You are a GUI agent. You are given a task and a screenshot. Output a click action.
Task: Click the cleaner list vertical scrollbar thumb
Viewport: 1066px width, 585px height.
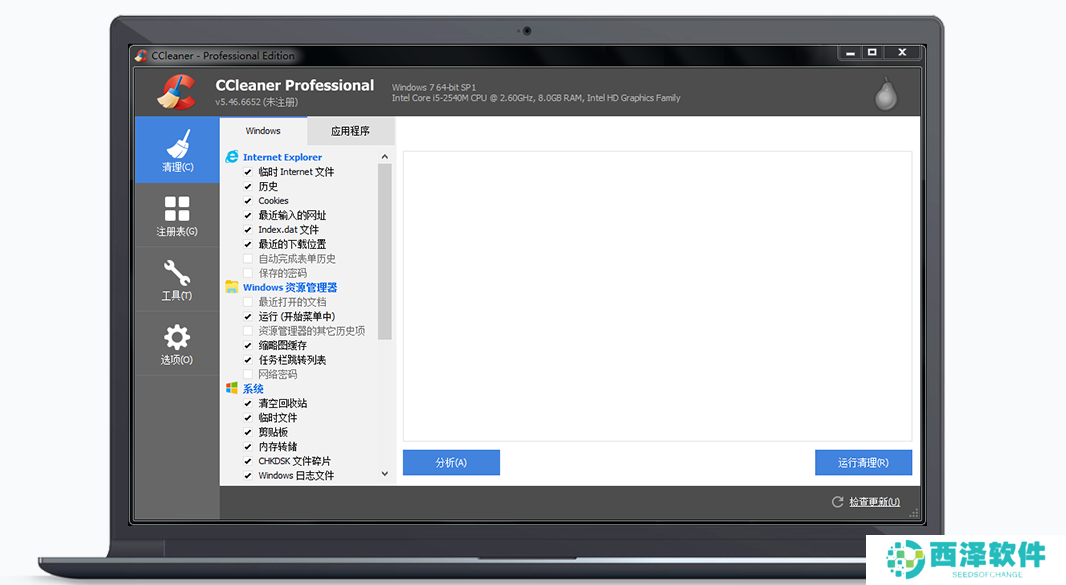(385, 250)
